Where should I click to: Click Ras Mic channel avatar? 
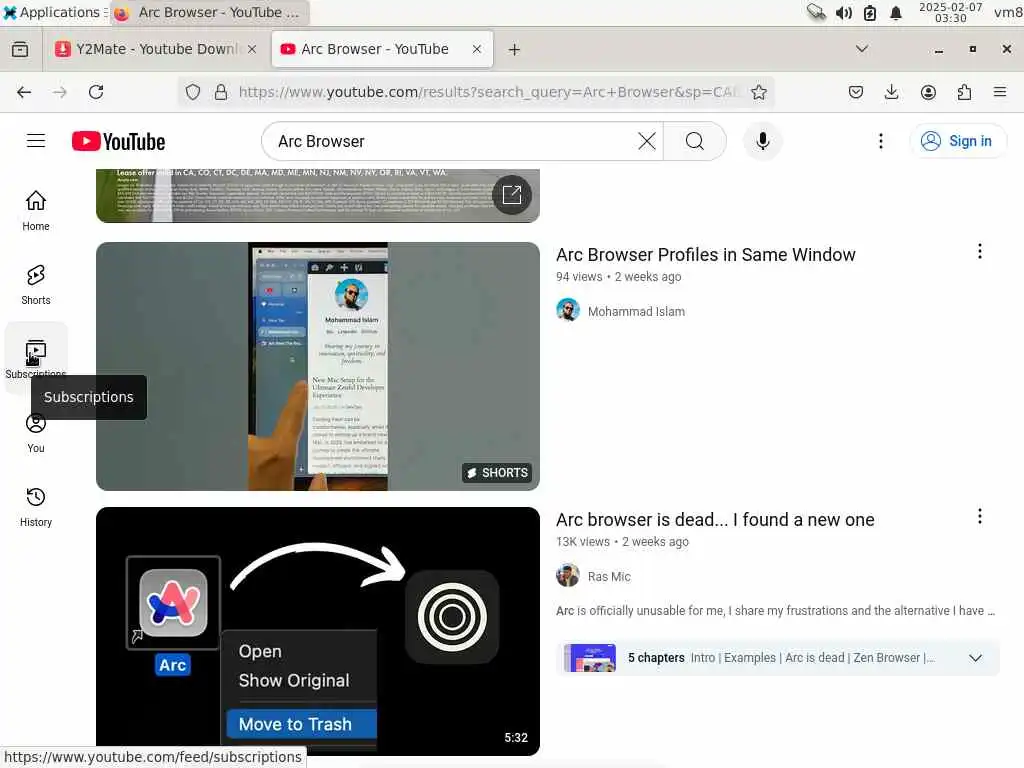tap(568, 575)
